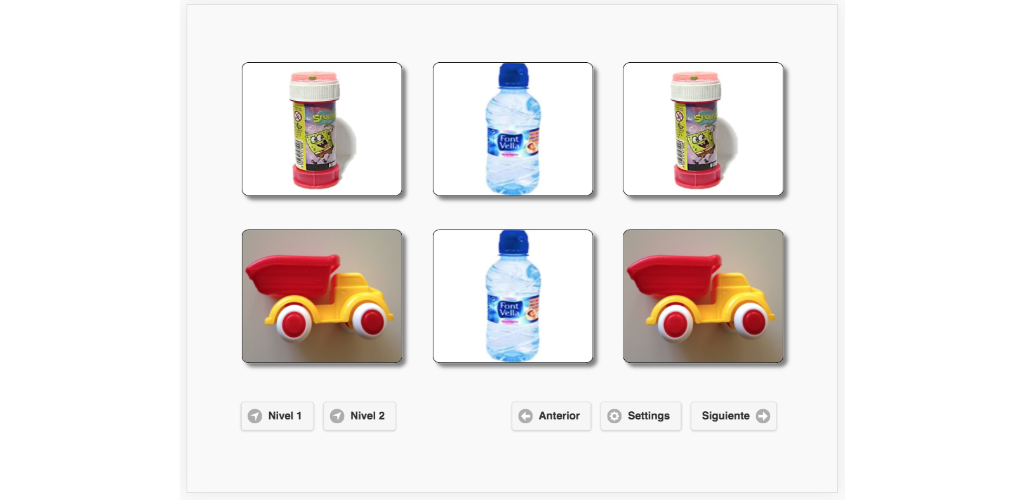Click the Font Vella label on upper water bottle
This screenshot has width=1024, height=500.
(508, 144)
